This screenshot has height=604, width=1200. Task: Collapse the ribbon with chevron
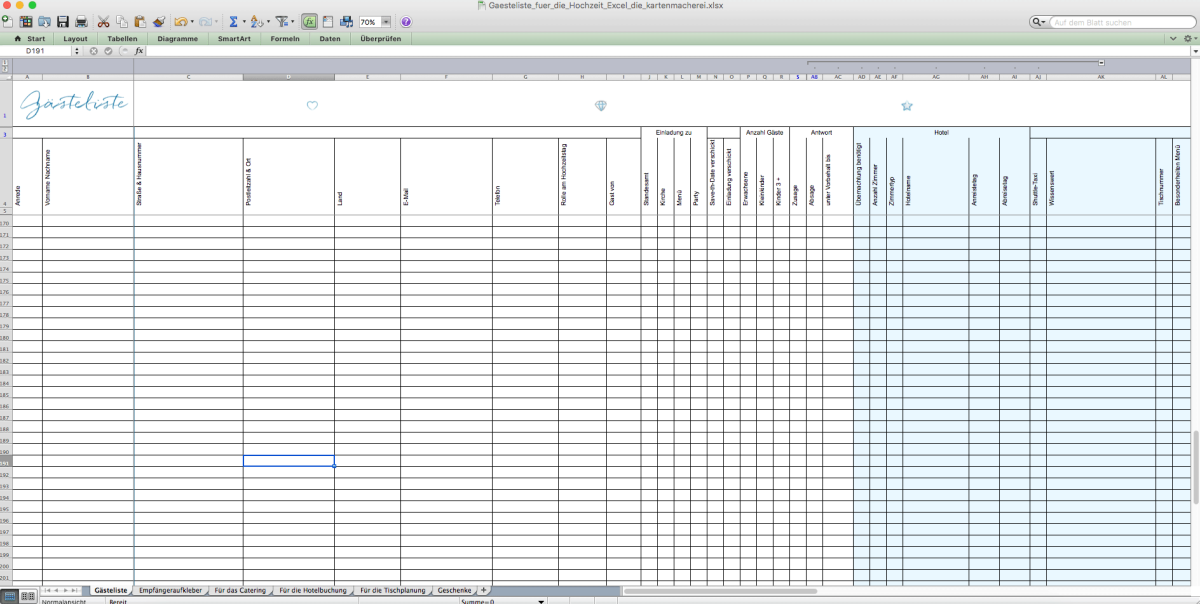[1174, 38]
